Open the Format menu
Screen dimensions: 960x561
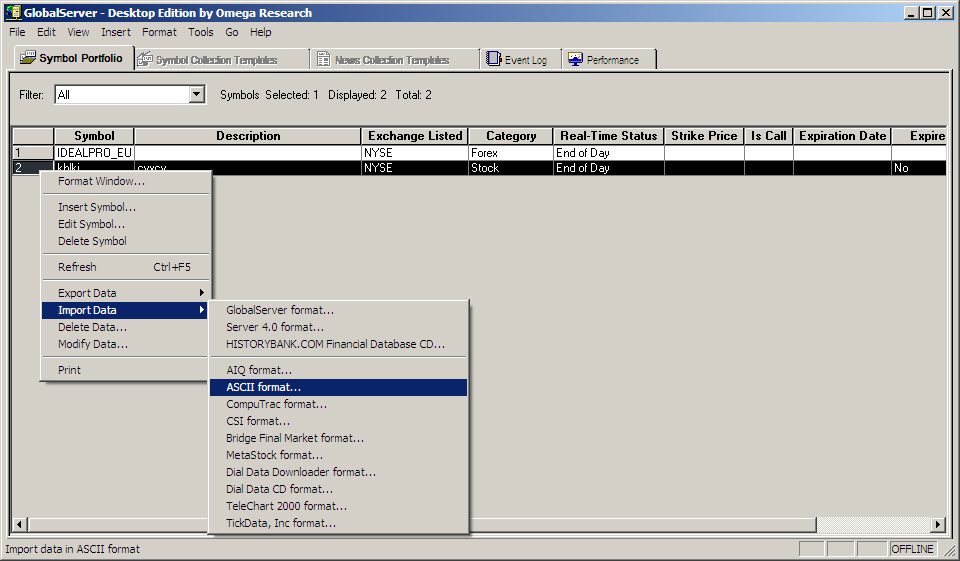click(x=159, y=32)
